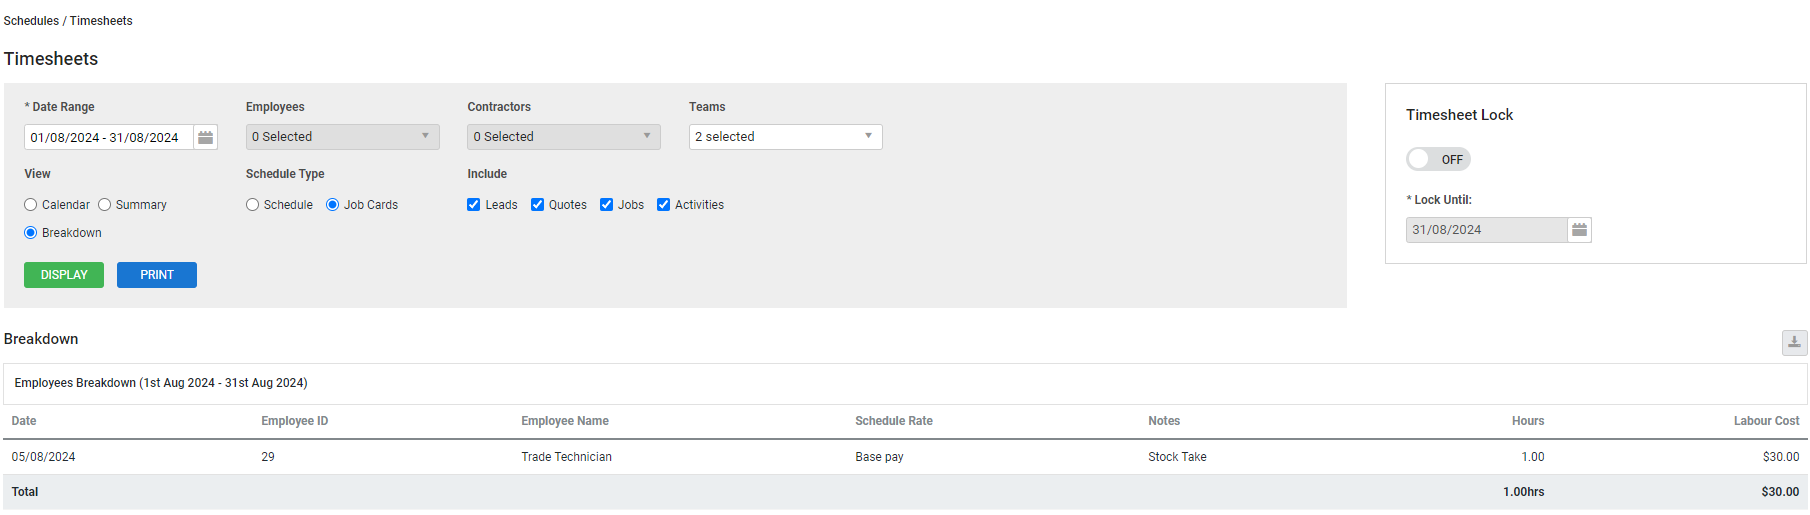The image size is (1810, 515).
Task: Go to Schedules in the breadcrumb
Action: click(31, 21)
